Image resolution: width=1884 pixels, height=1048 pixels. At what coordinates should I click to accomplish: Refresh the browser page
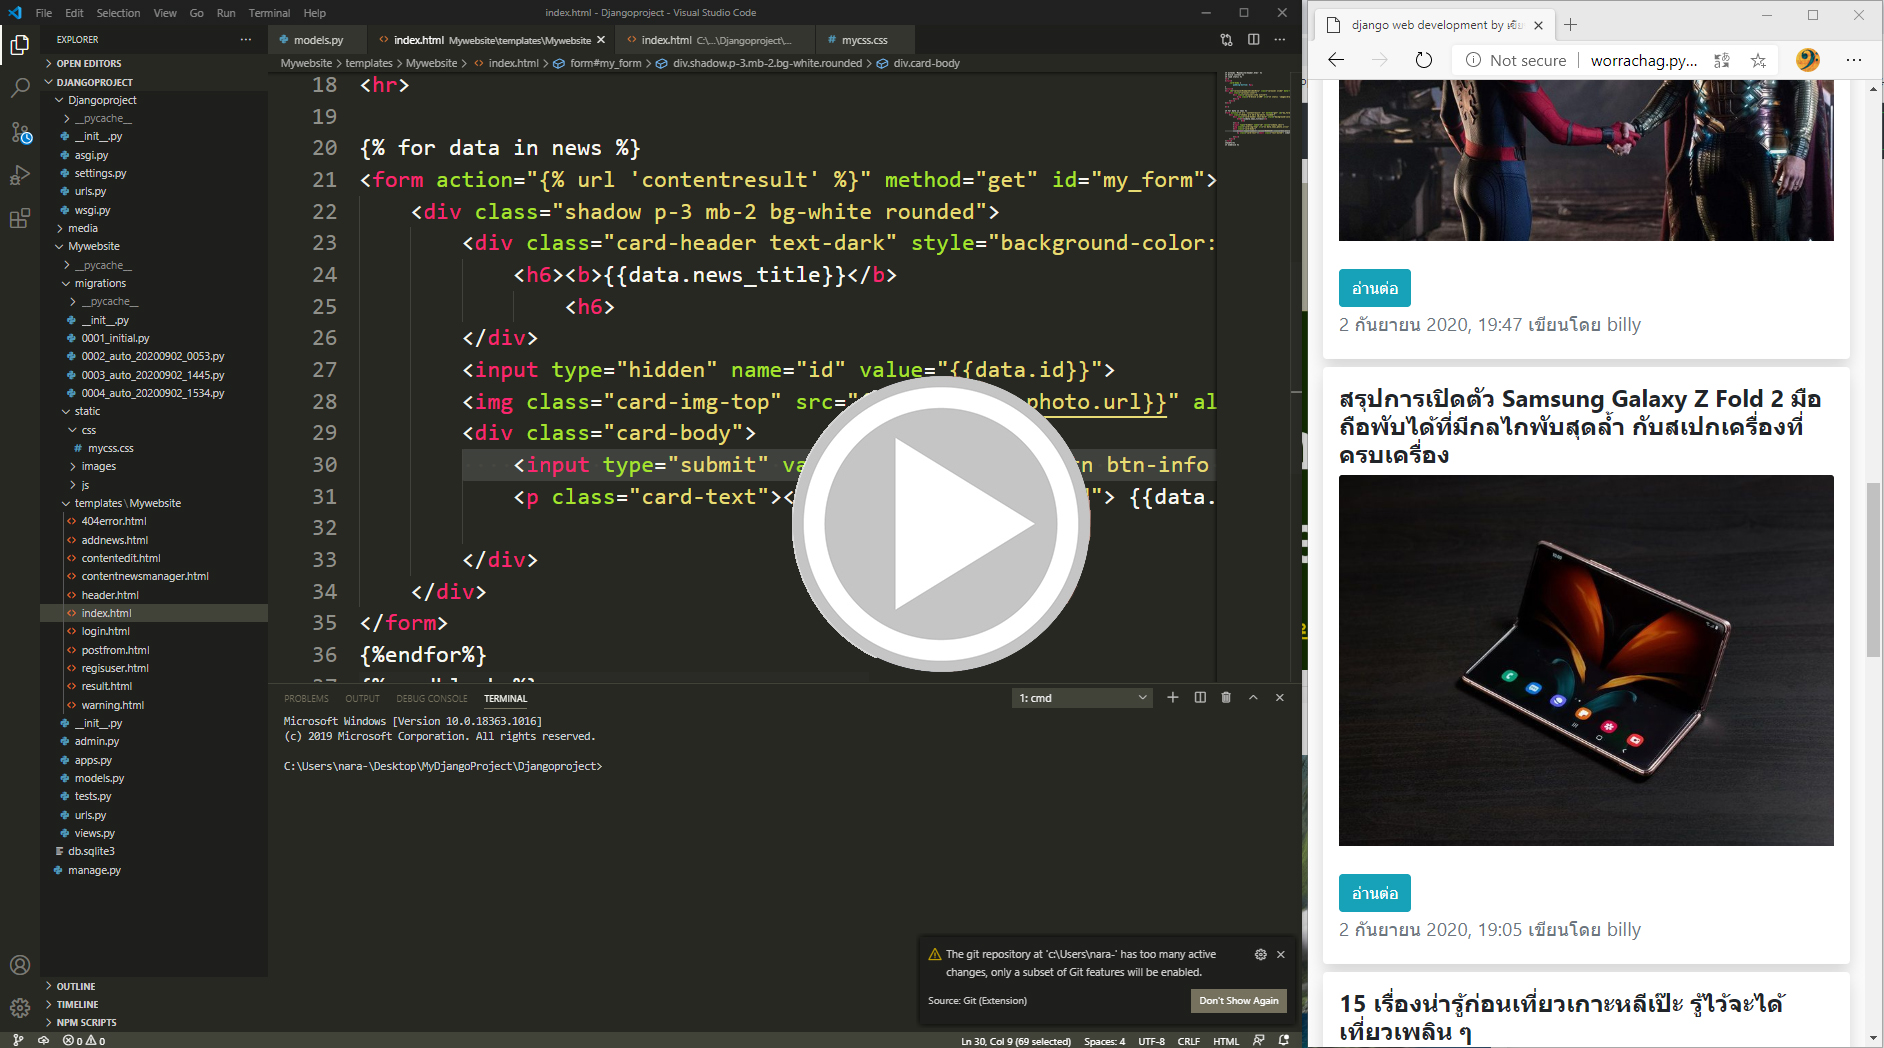[1423, 60]
